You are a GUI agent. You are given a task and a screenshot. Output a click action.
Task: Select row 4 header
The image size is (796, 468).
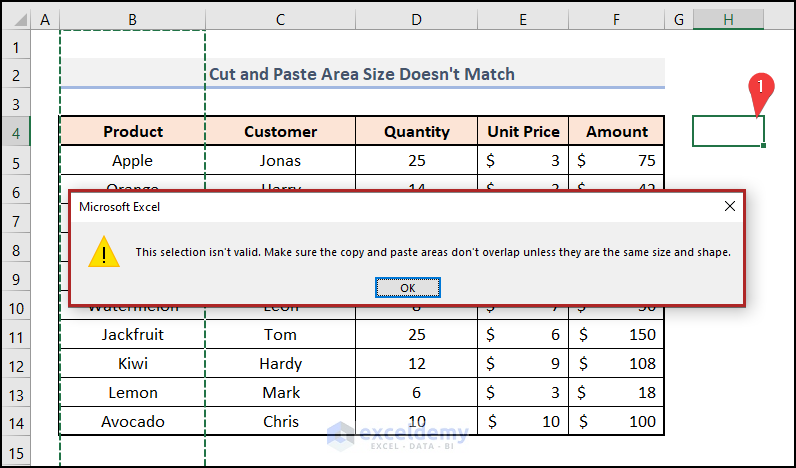point(17,131)
